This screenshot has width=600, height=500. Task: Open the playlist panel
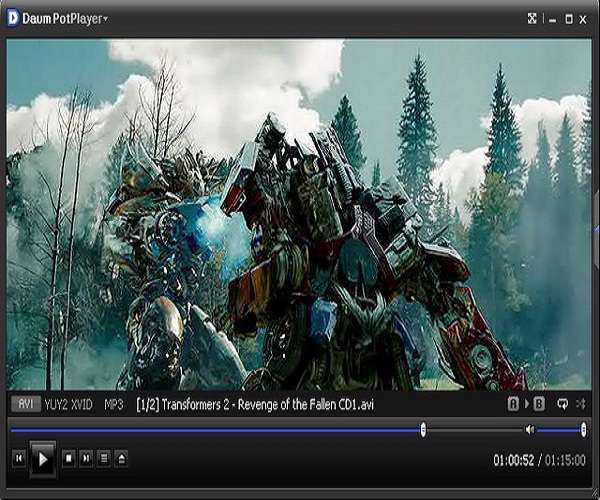click(104, 458)
